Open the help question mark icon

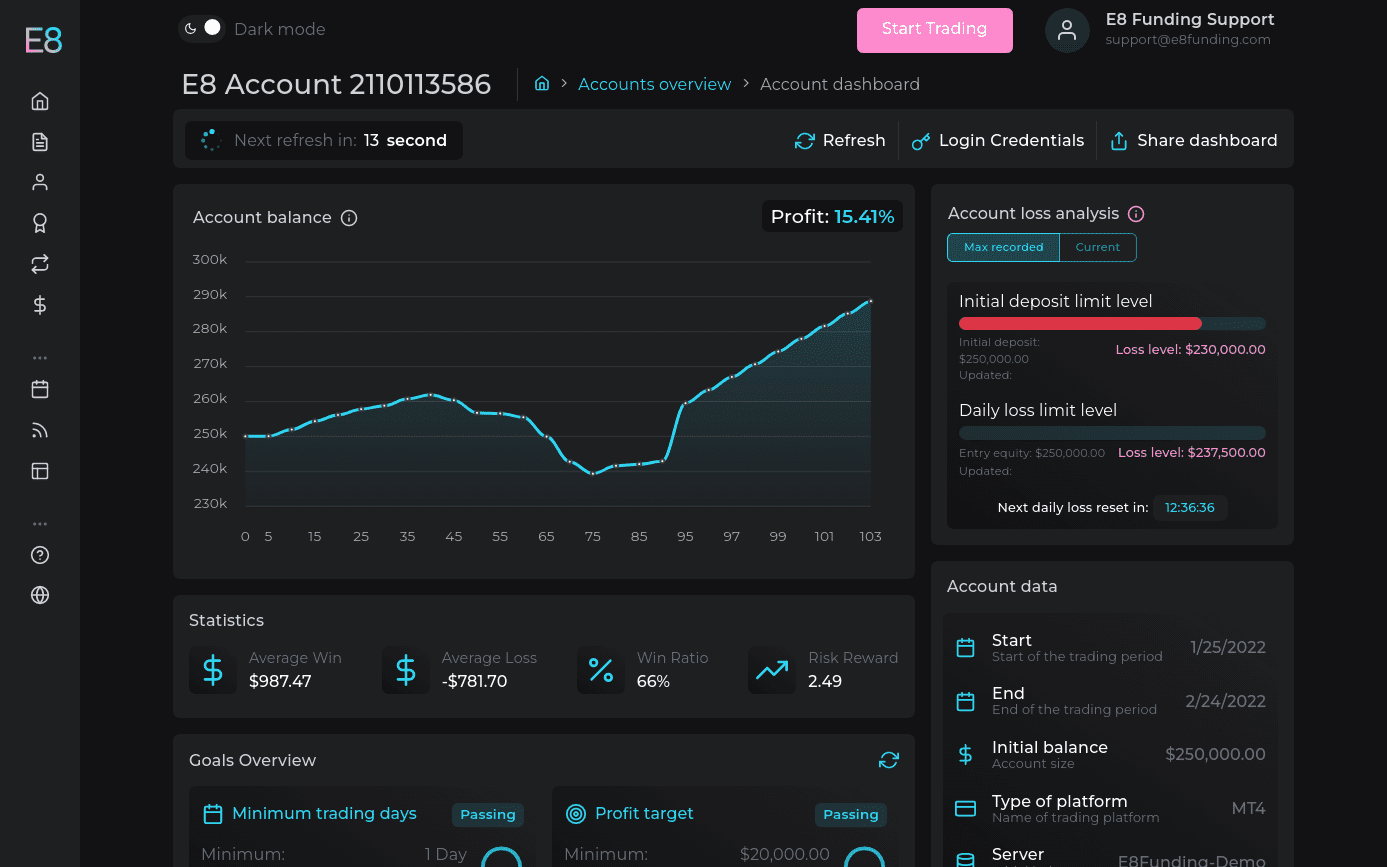pyautogui.click(x=40, y=555)
